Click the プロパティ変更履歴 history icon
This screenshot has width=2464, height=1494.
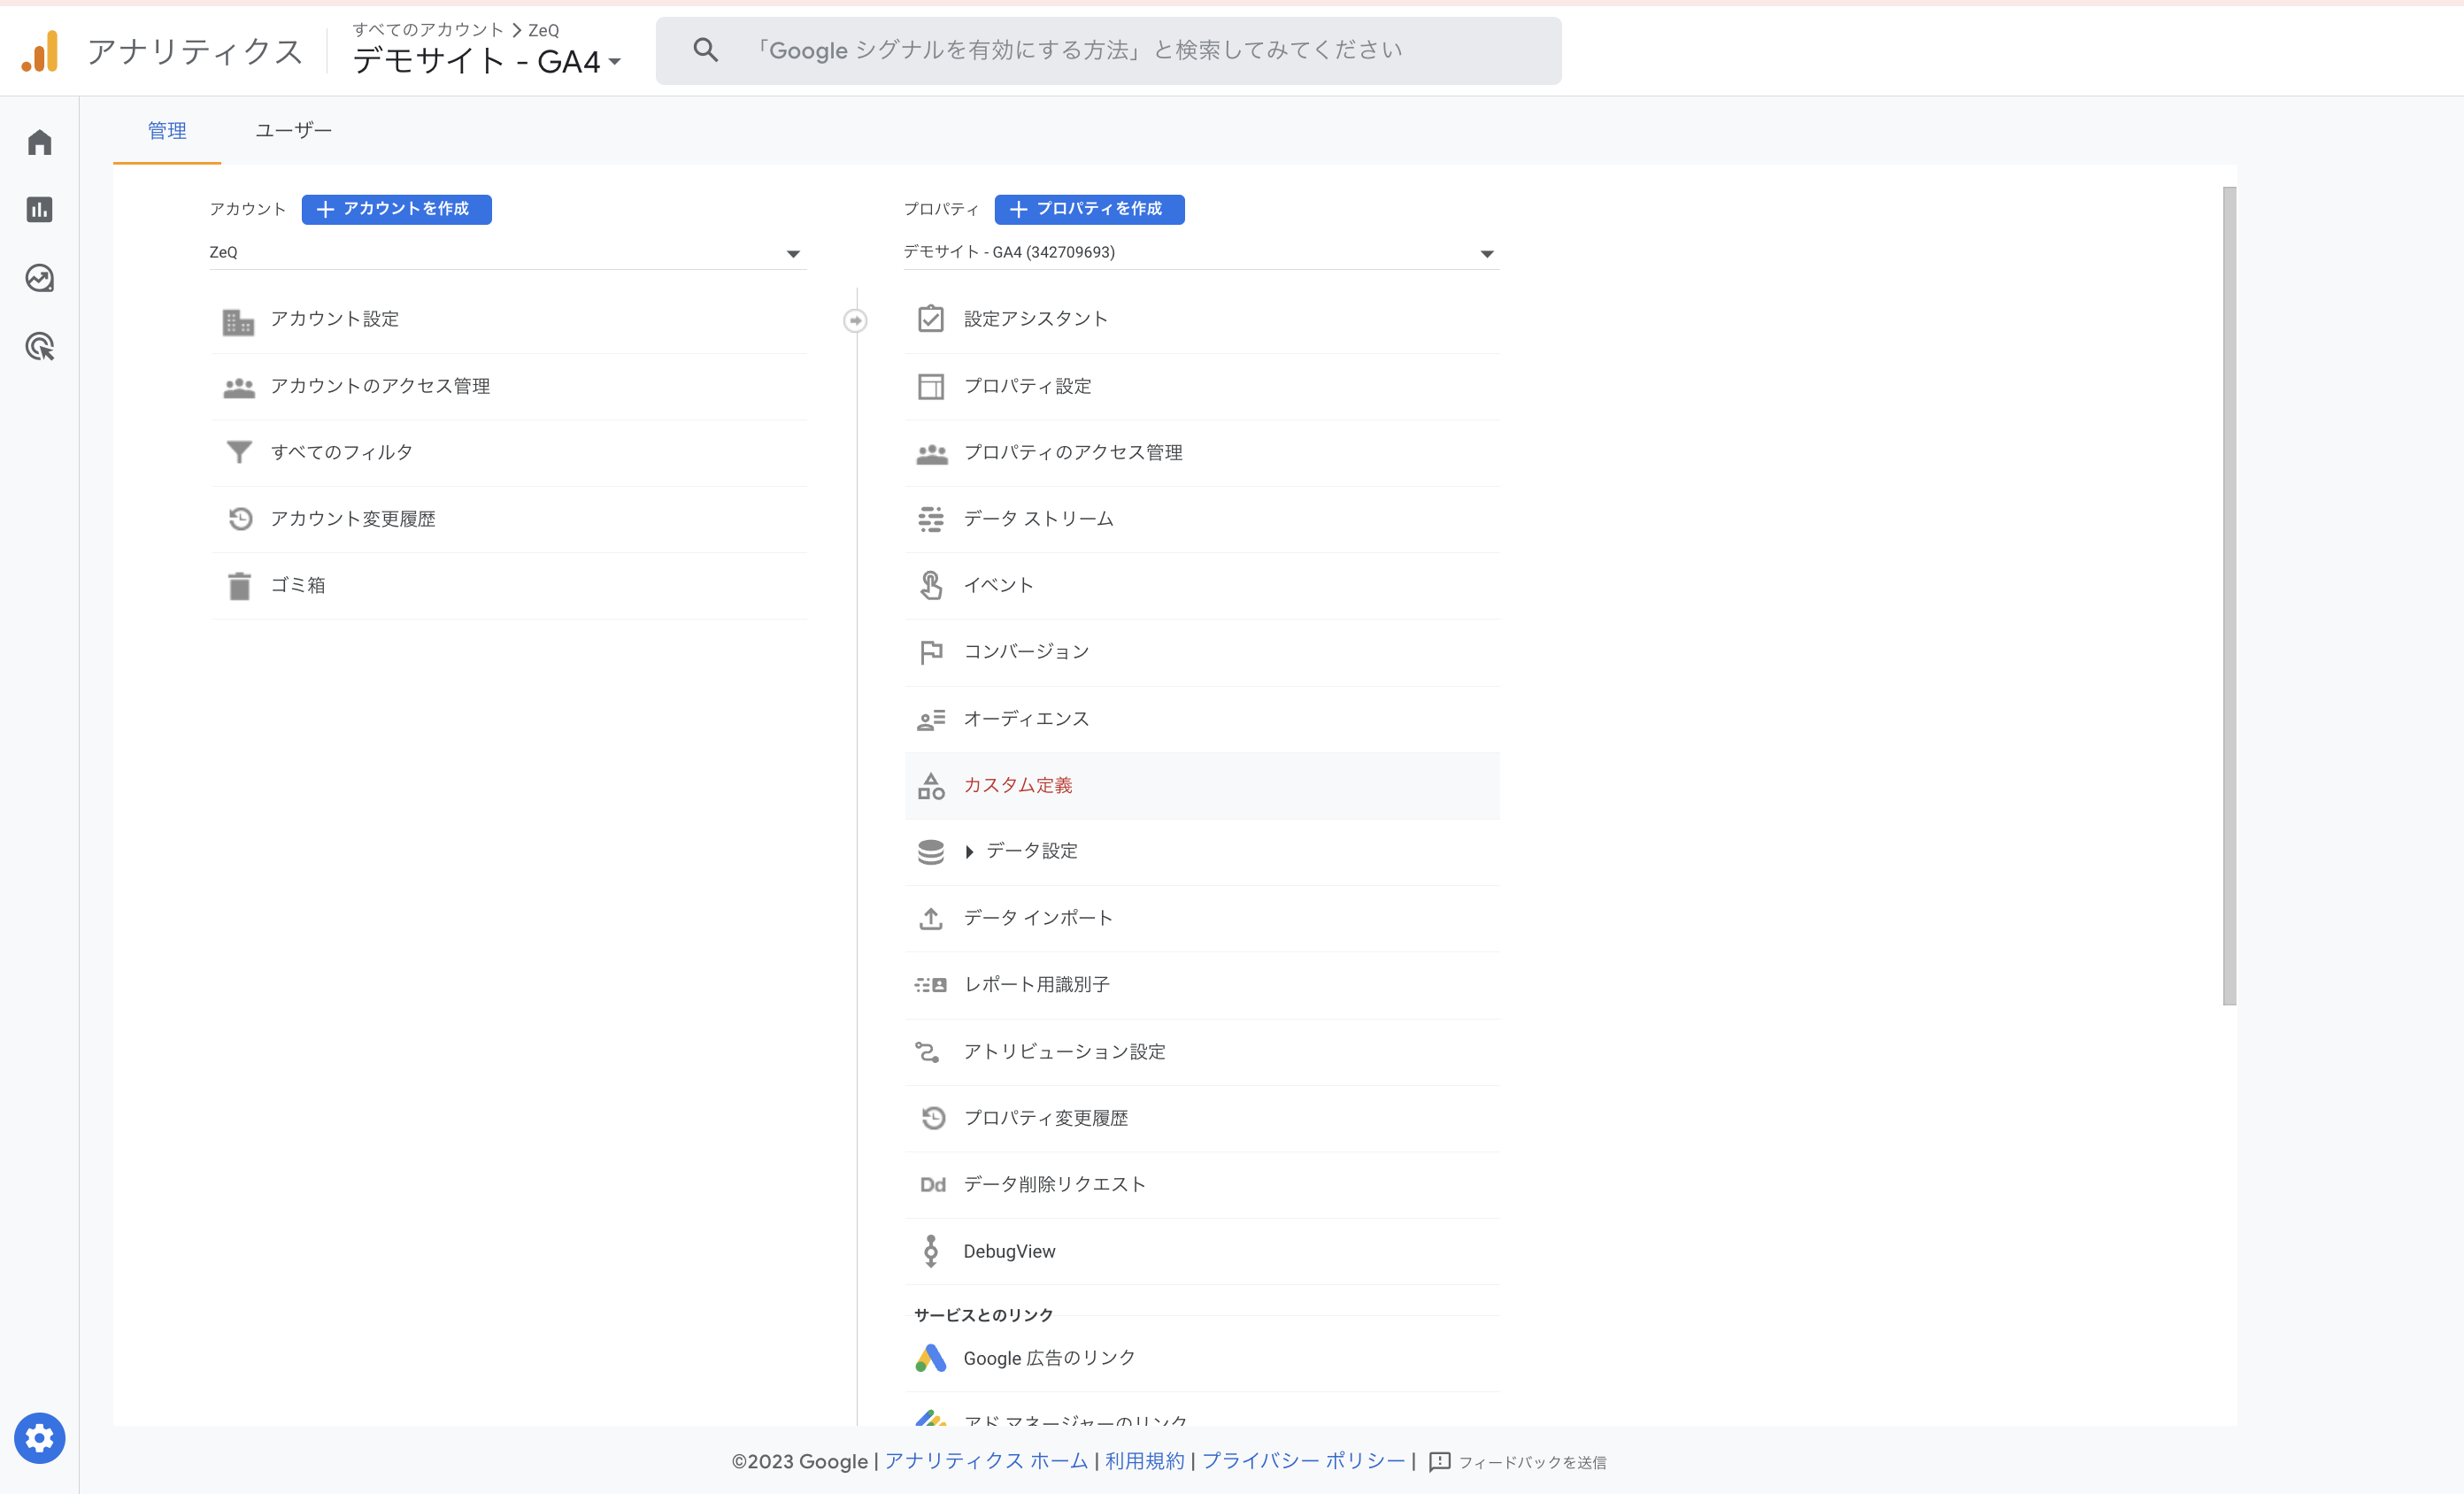click(933, 1118)
